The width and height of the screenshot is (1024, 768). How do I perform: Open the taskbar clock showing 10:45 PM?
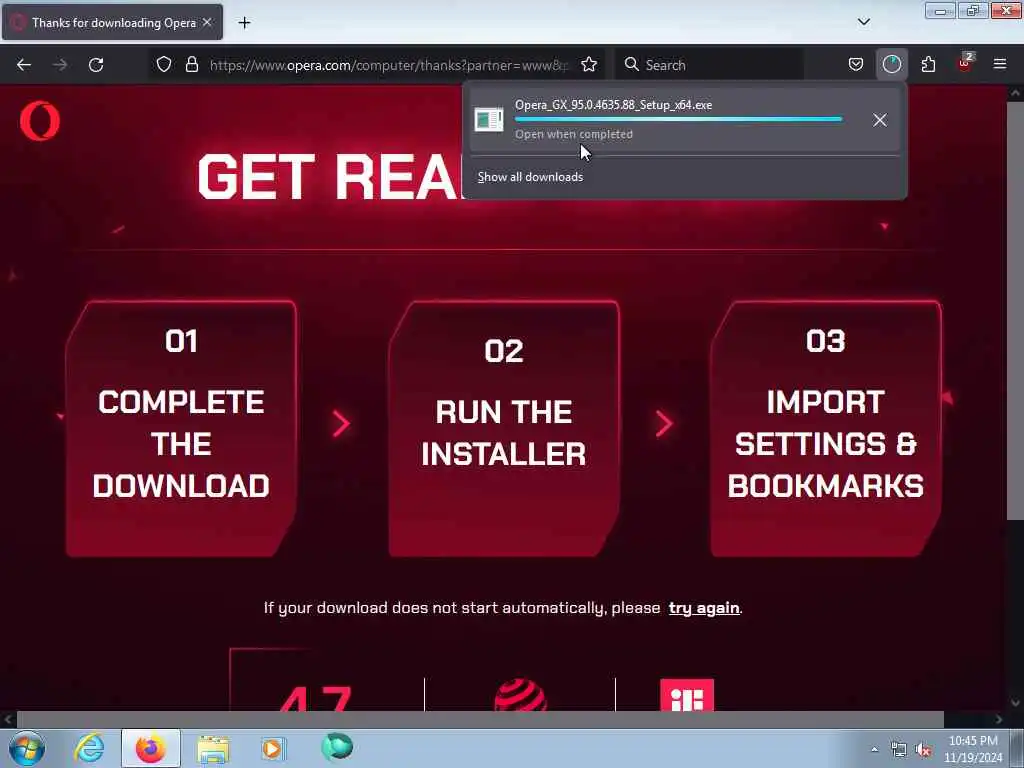point(973,749)
